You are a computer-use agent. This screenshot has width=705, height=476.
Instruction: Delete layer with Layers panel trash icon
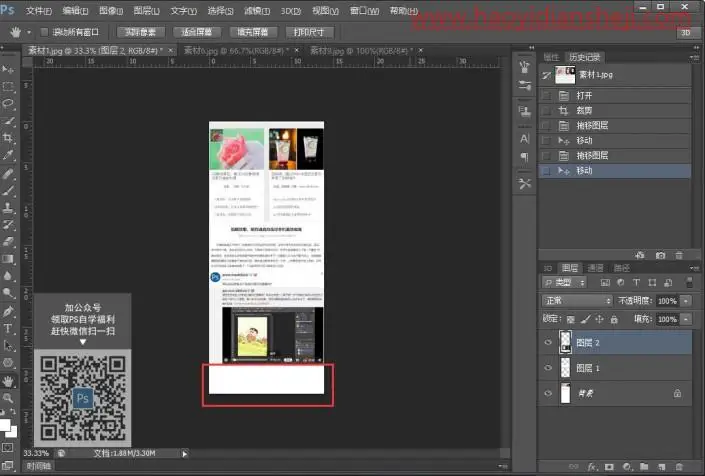point(679,467)
